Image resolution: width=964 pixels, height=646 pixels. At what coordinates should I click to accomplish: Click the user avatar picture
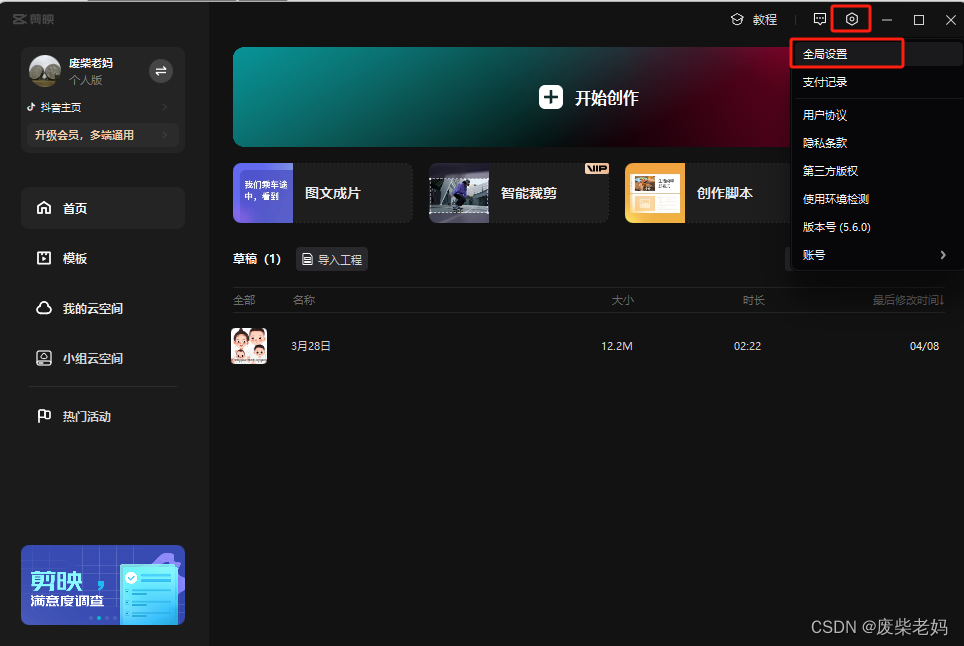(45, 71)
